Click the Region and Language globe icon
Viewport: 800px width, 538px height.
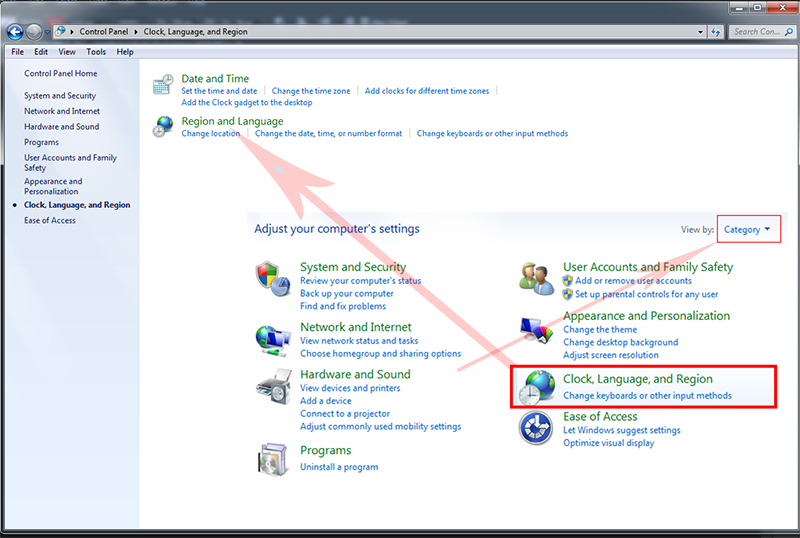click(163, 127)
